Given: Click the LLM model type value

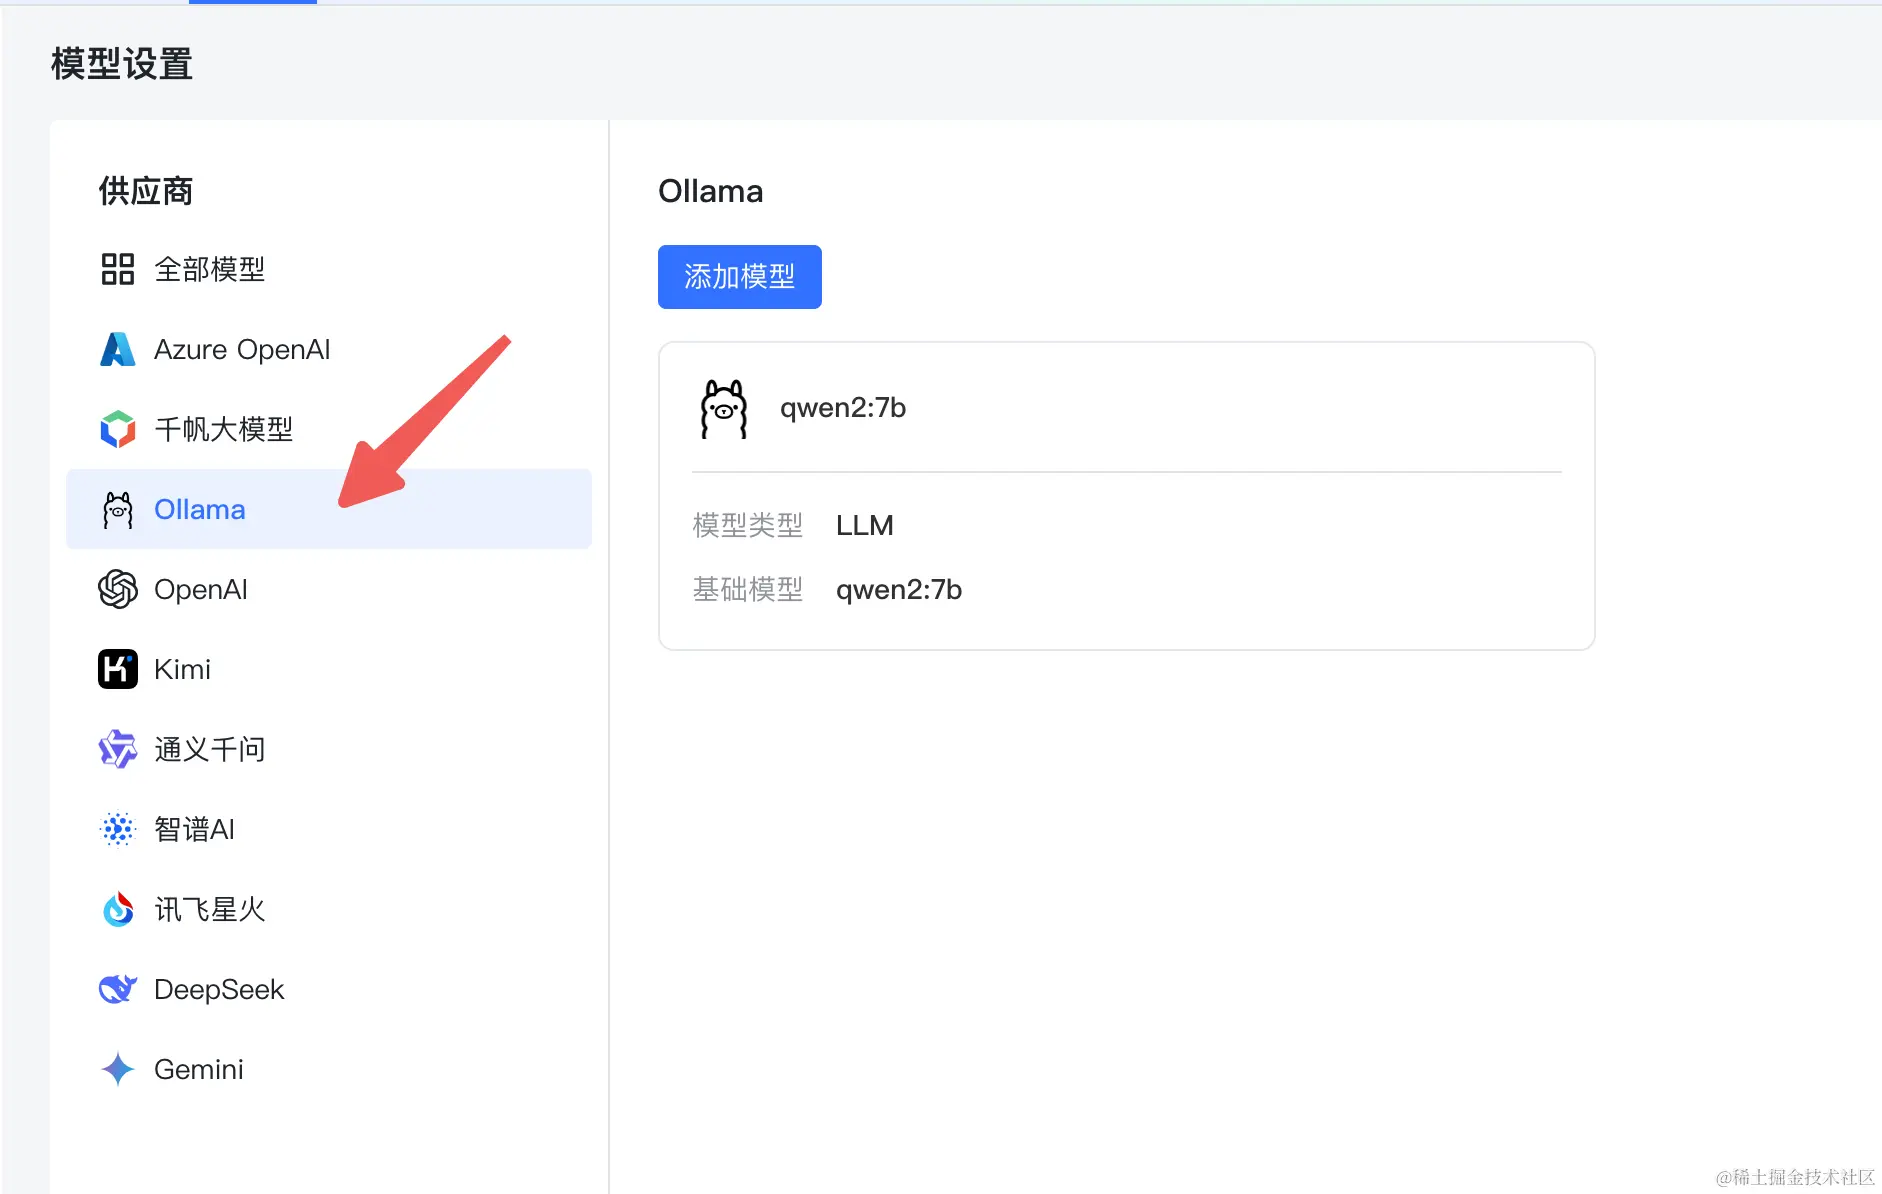Looking at the screenshot, I should click(865, 525).
